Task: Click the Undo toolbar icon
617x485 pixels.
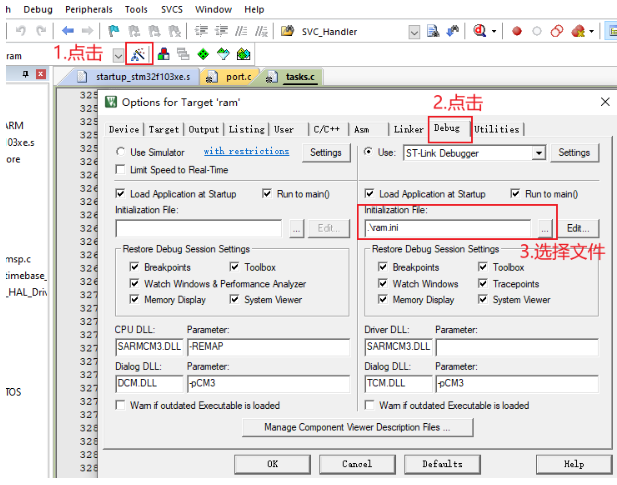Action: 21,31
